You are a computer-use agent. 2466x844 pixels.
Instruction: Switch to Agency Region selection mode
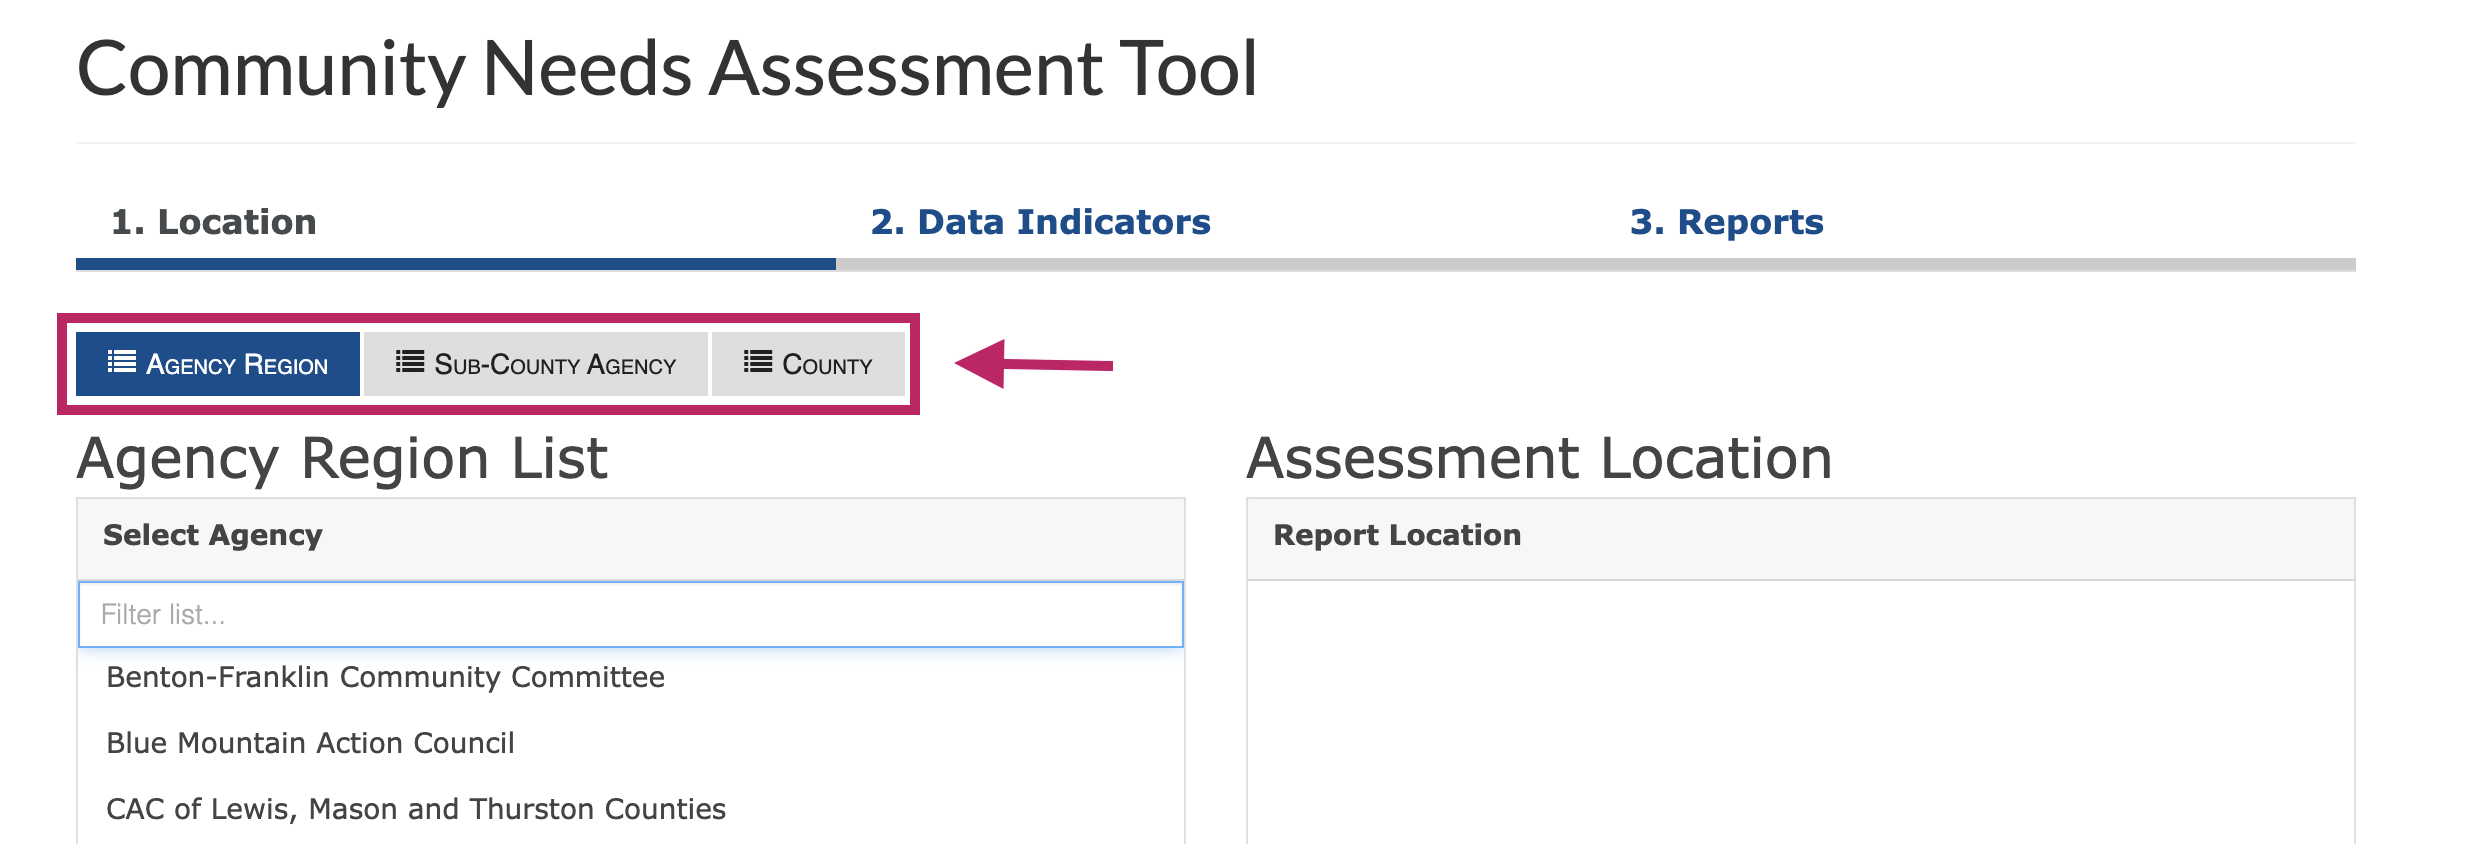(x=218, y=364)
